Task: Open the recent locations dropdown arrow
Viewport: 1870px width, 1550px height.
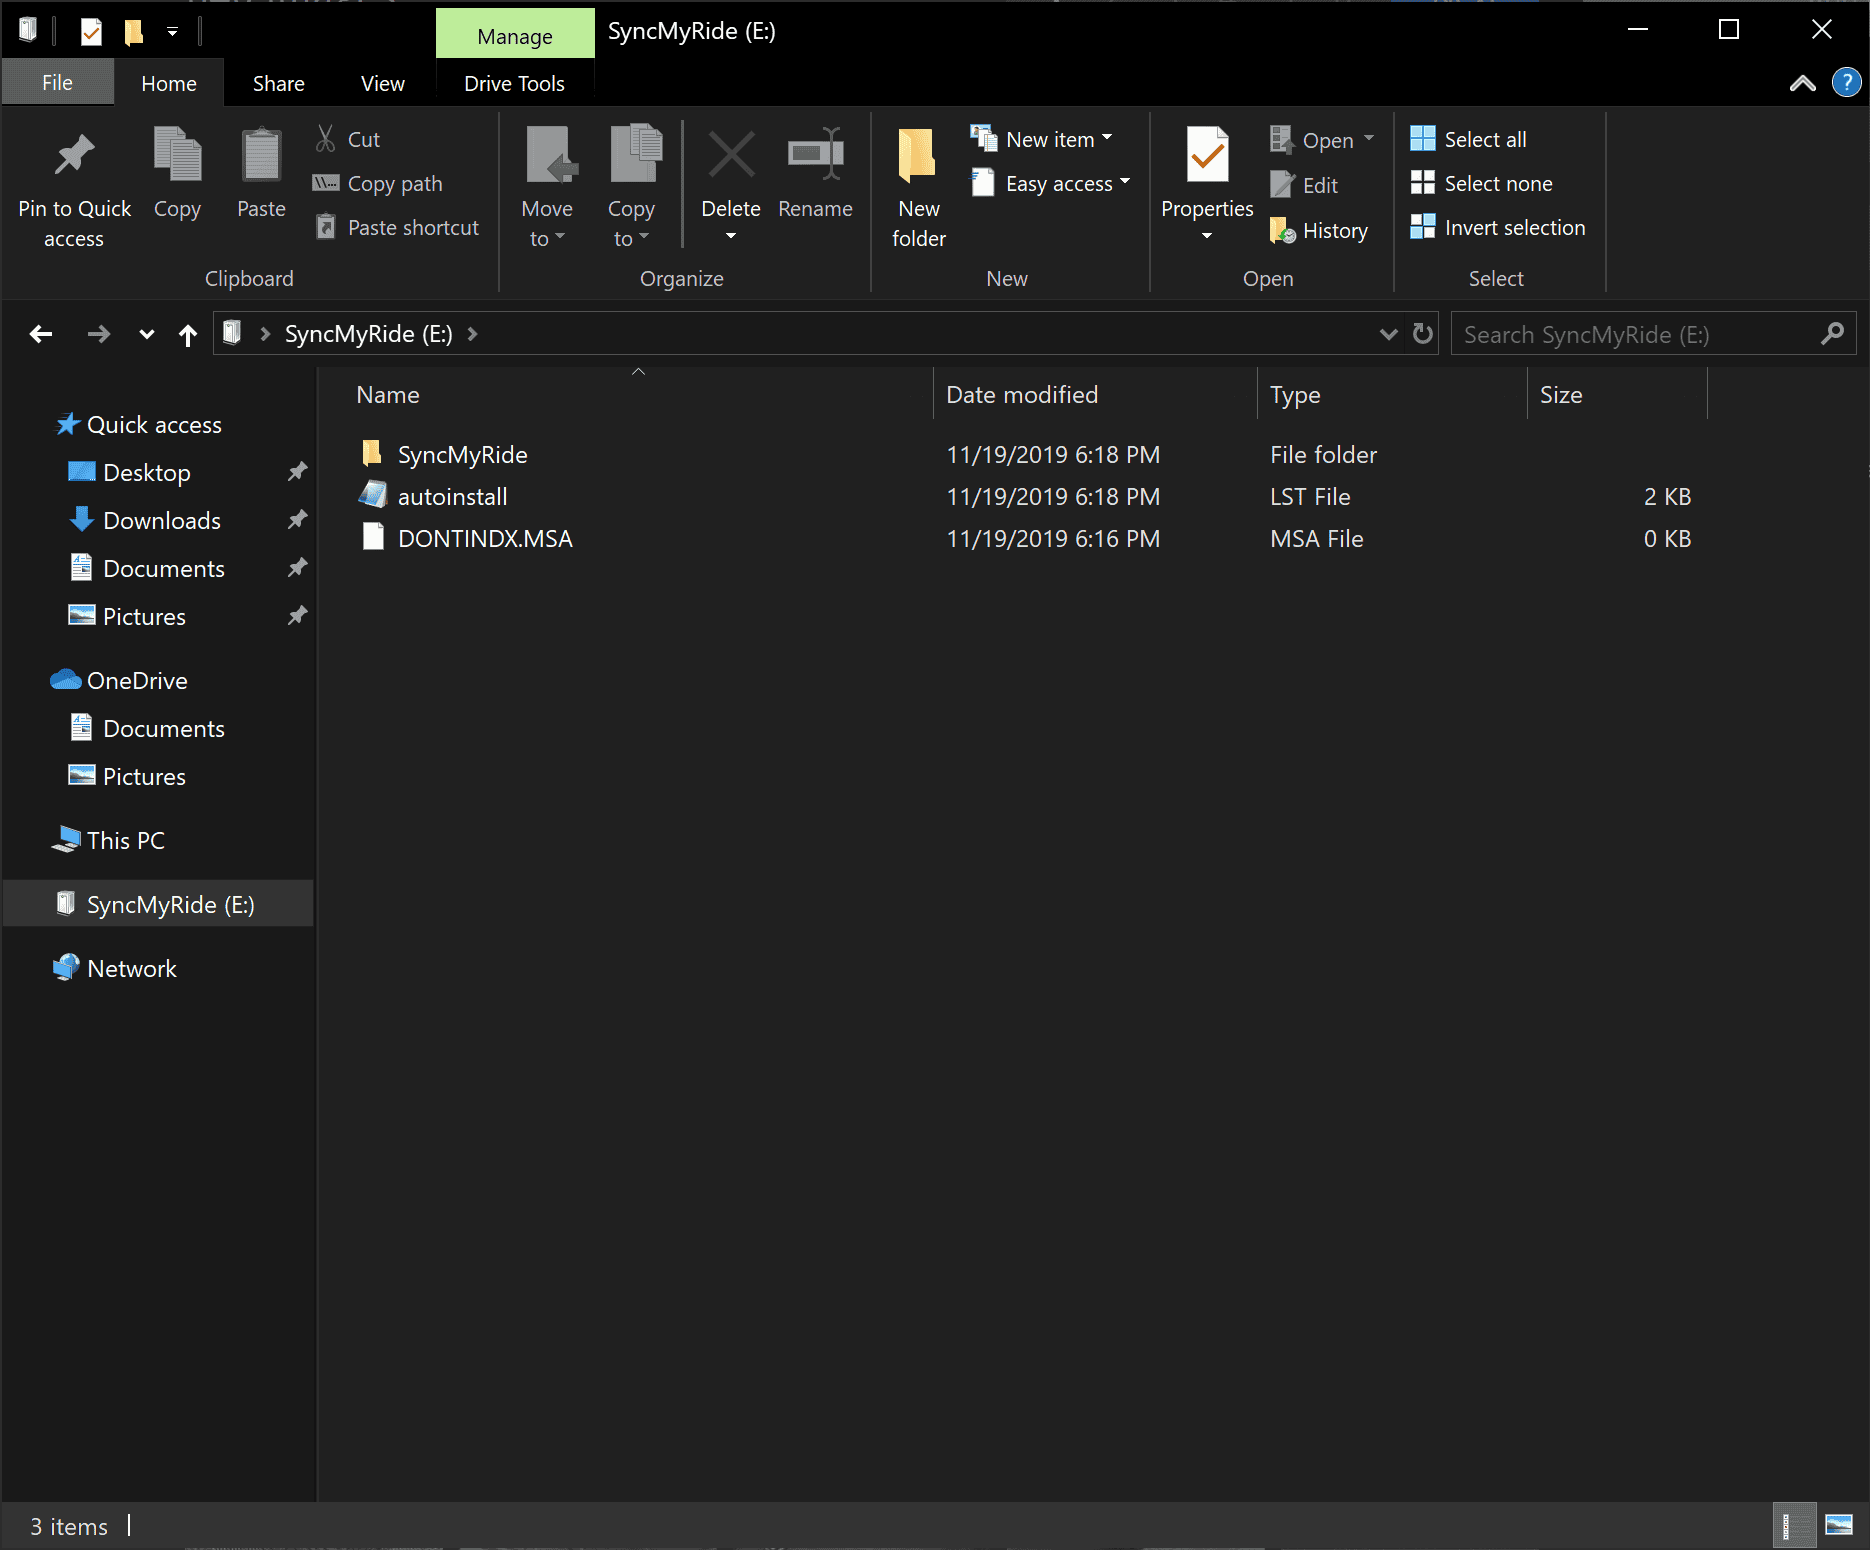Action: tap(147, 335)
